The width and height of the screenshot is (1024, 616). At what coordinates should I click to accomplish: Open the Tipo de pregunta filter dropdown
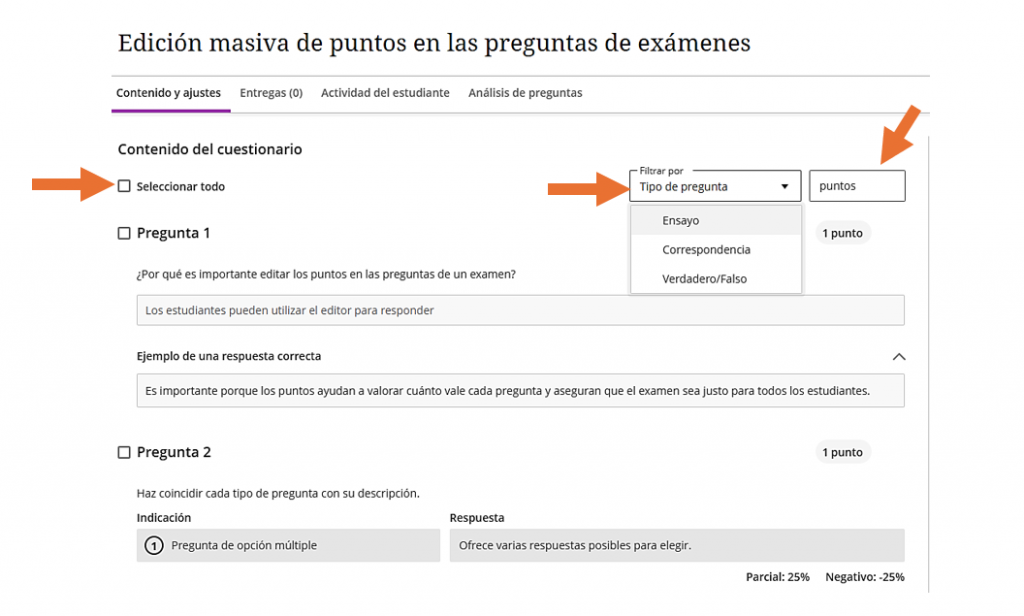pos(714,186)
